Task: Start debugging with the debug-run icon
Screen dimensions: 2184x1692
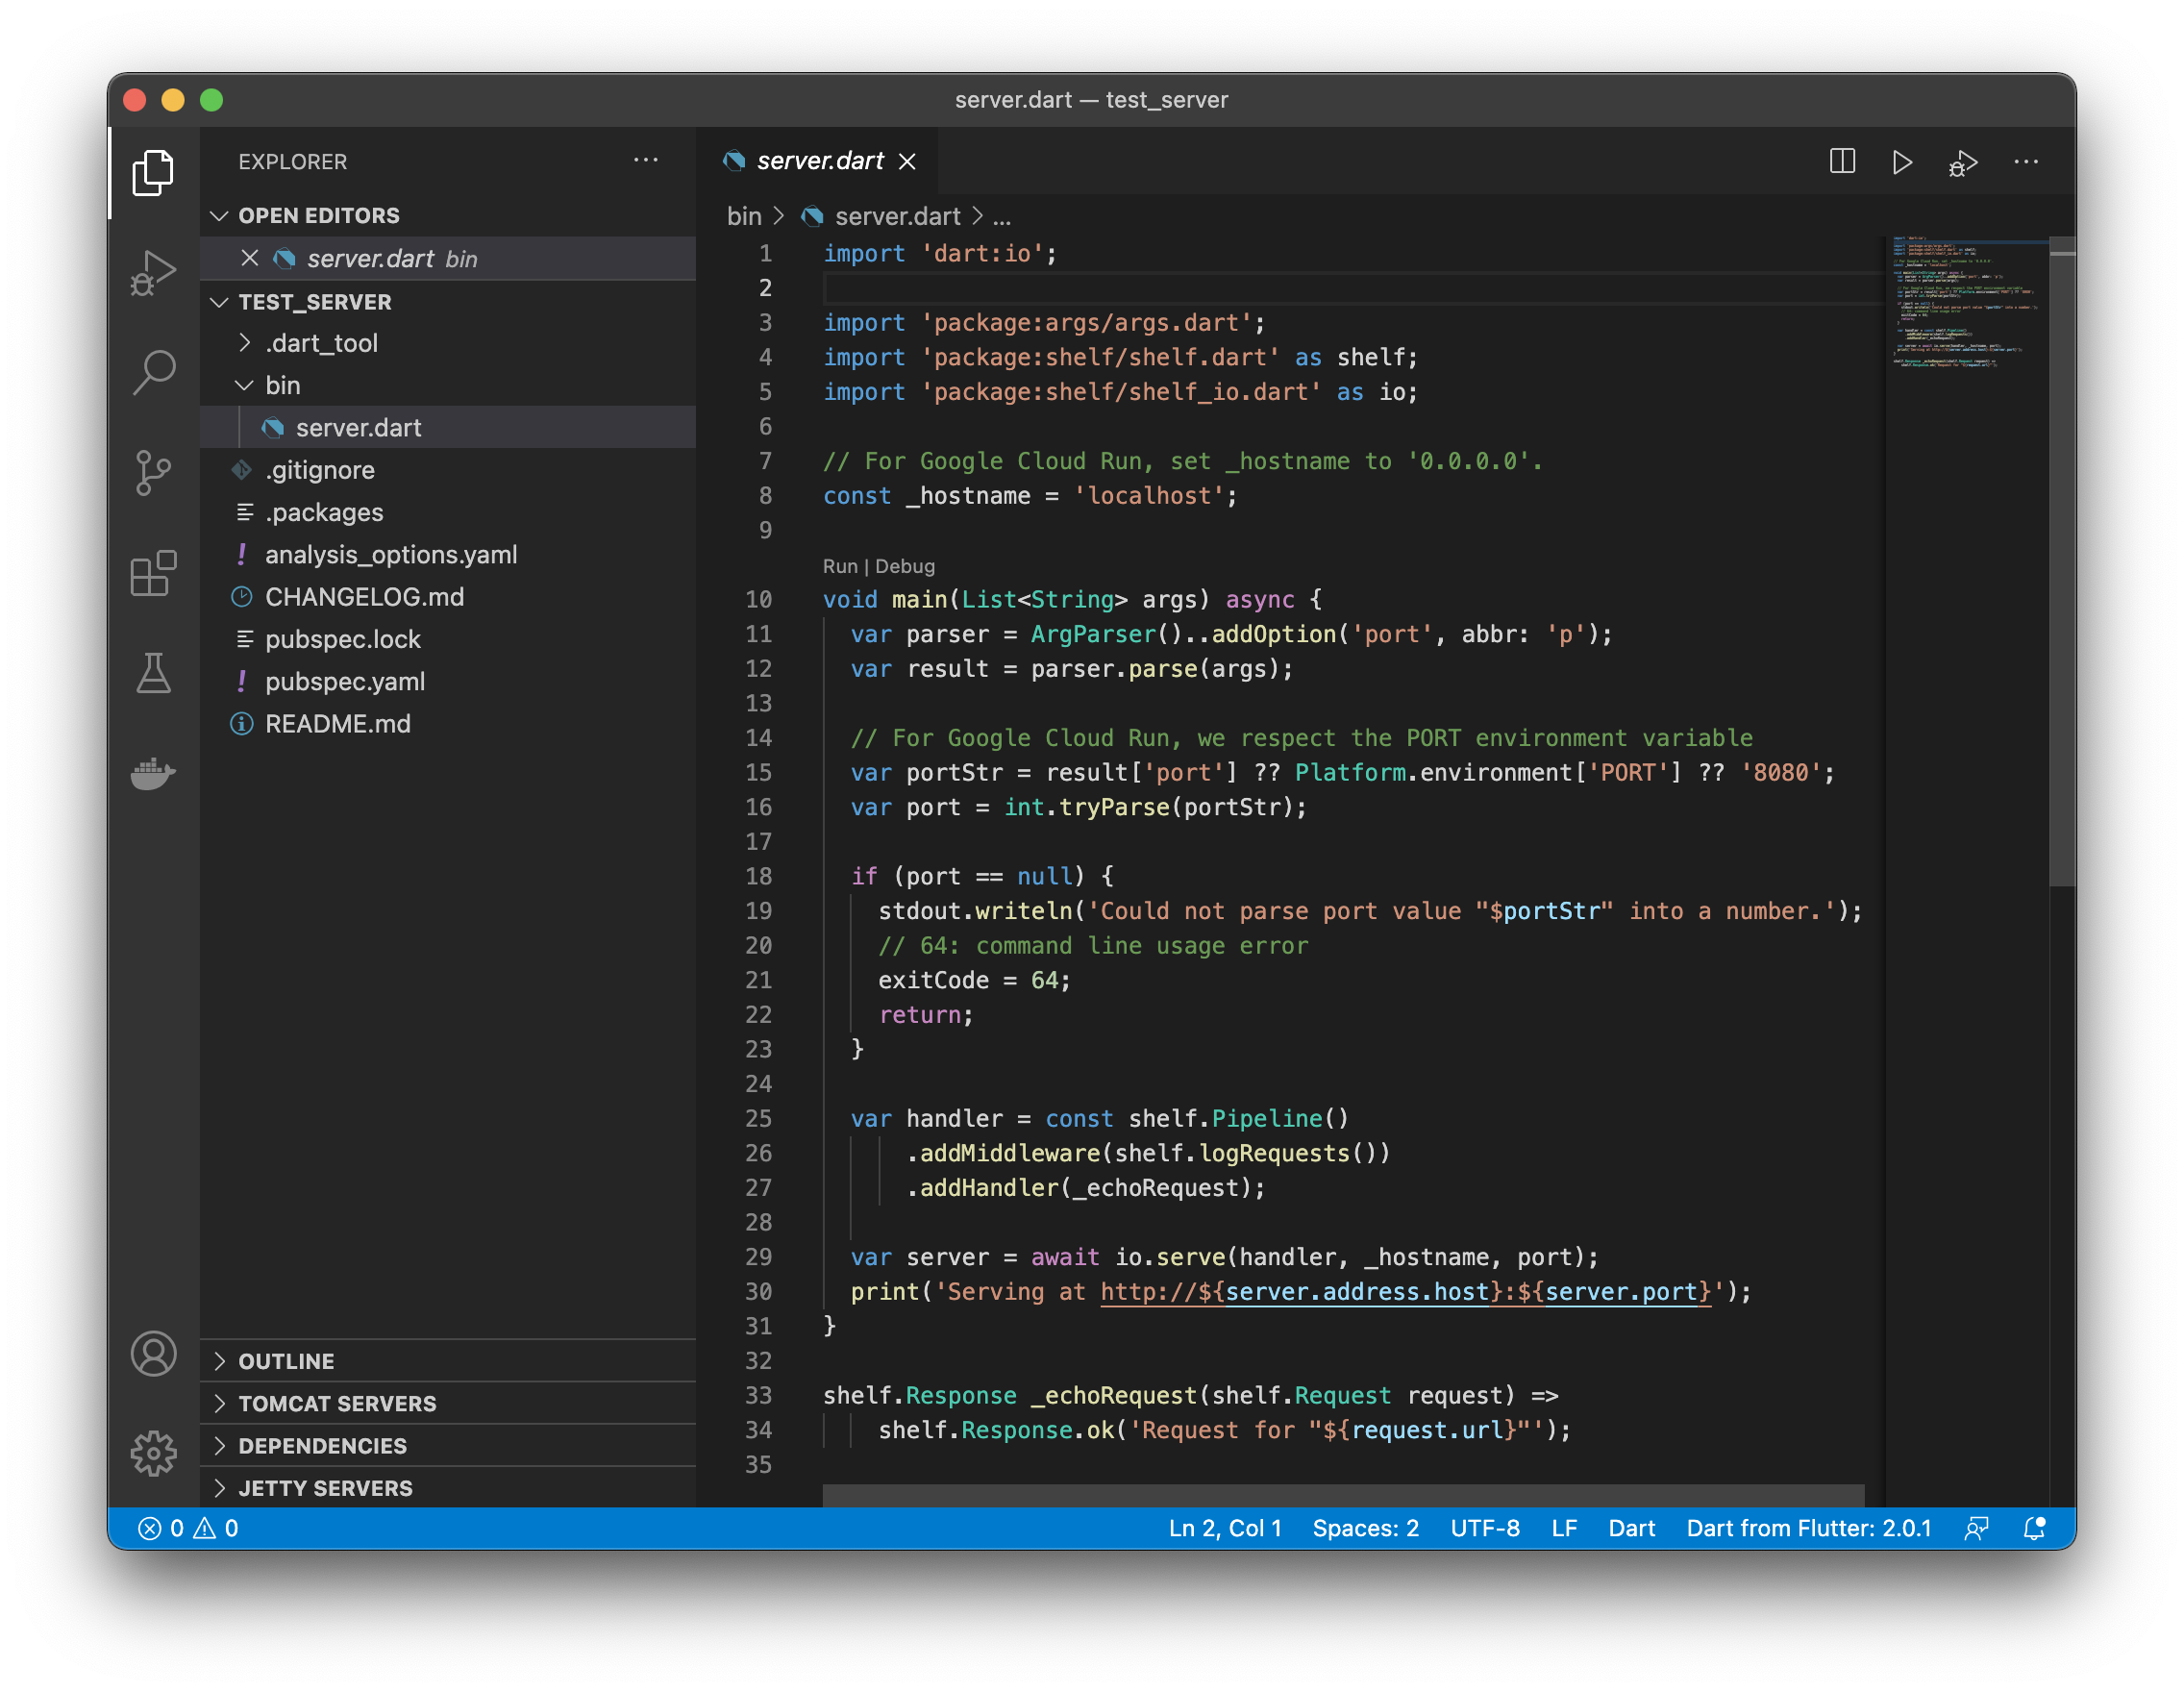Action: 1963,162
